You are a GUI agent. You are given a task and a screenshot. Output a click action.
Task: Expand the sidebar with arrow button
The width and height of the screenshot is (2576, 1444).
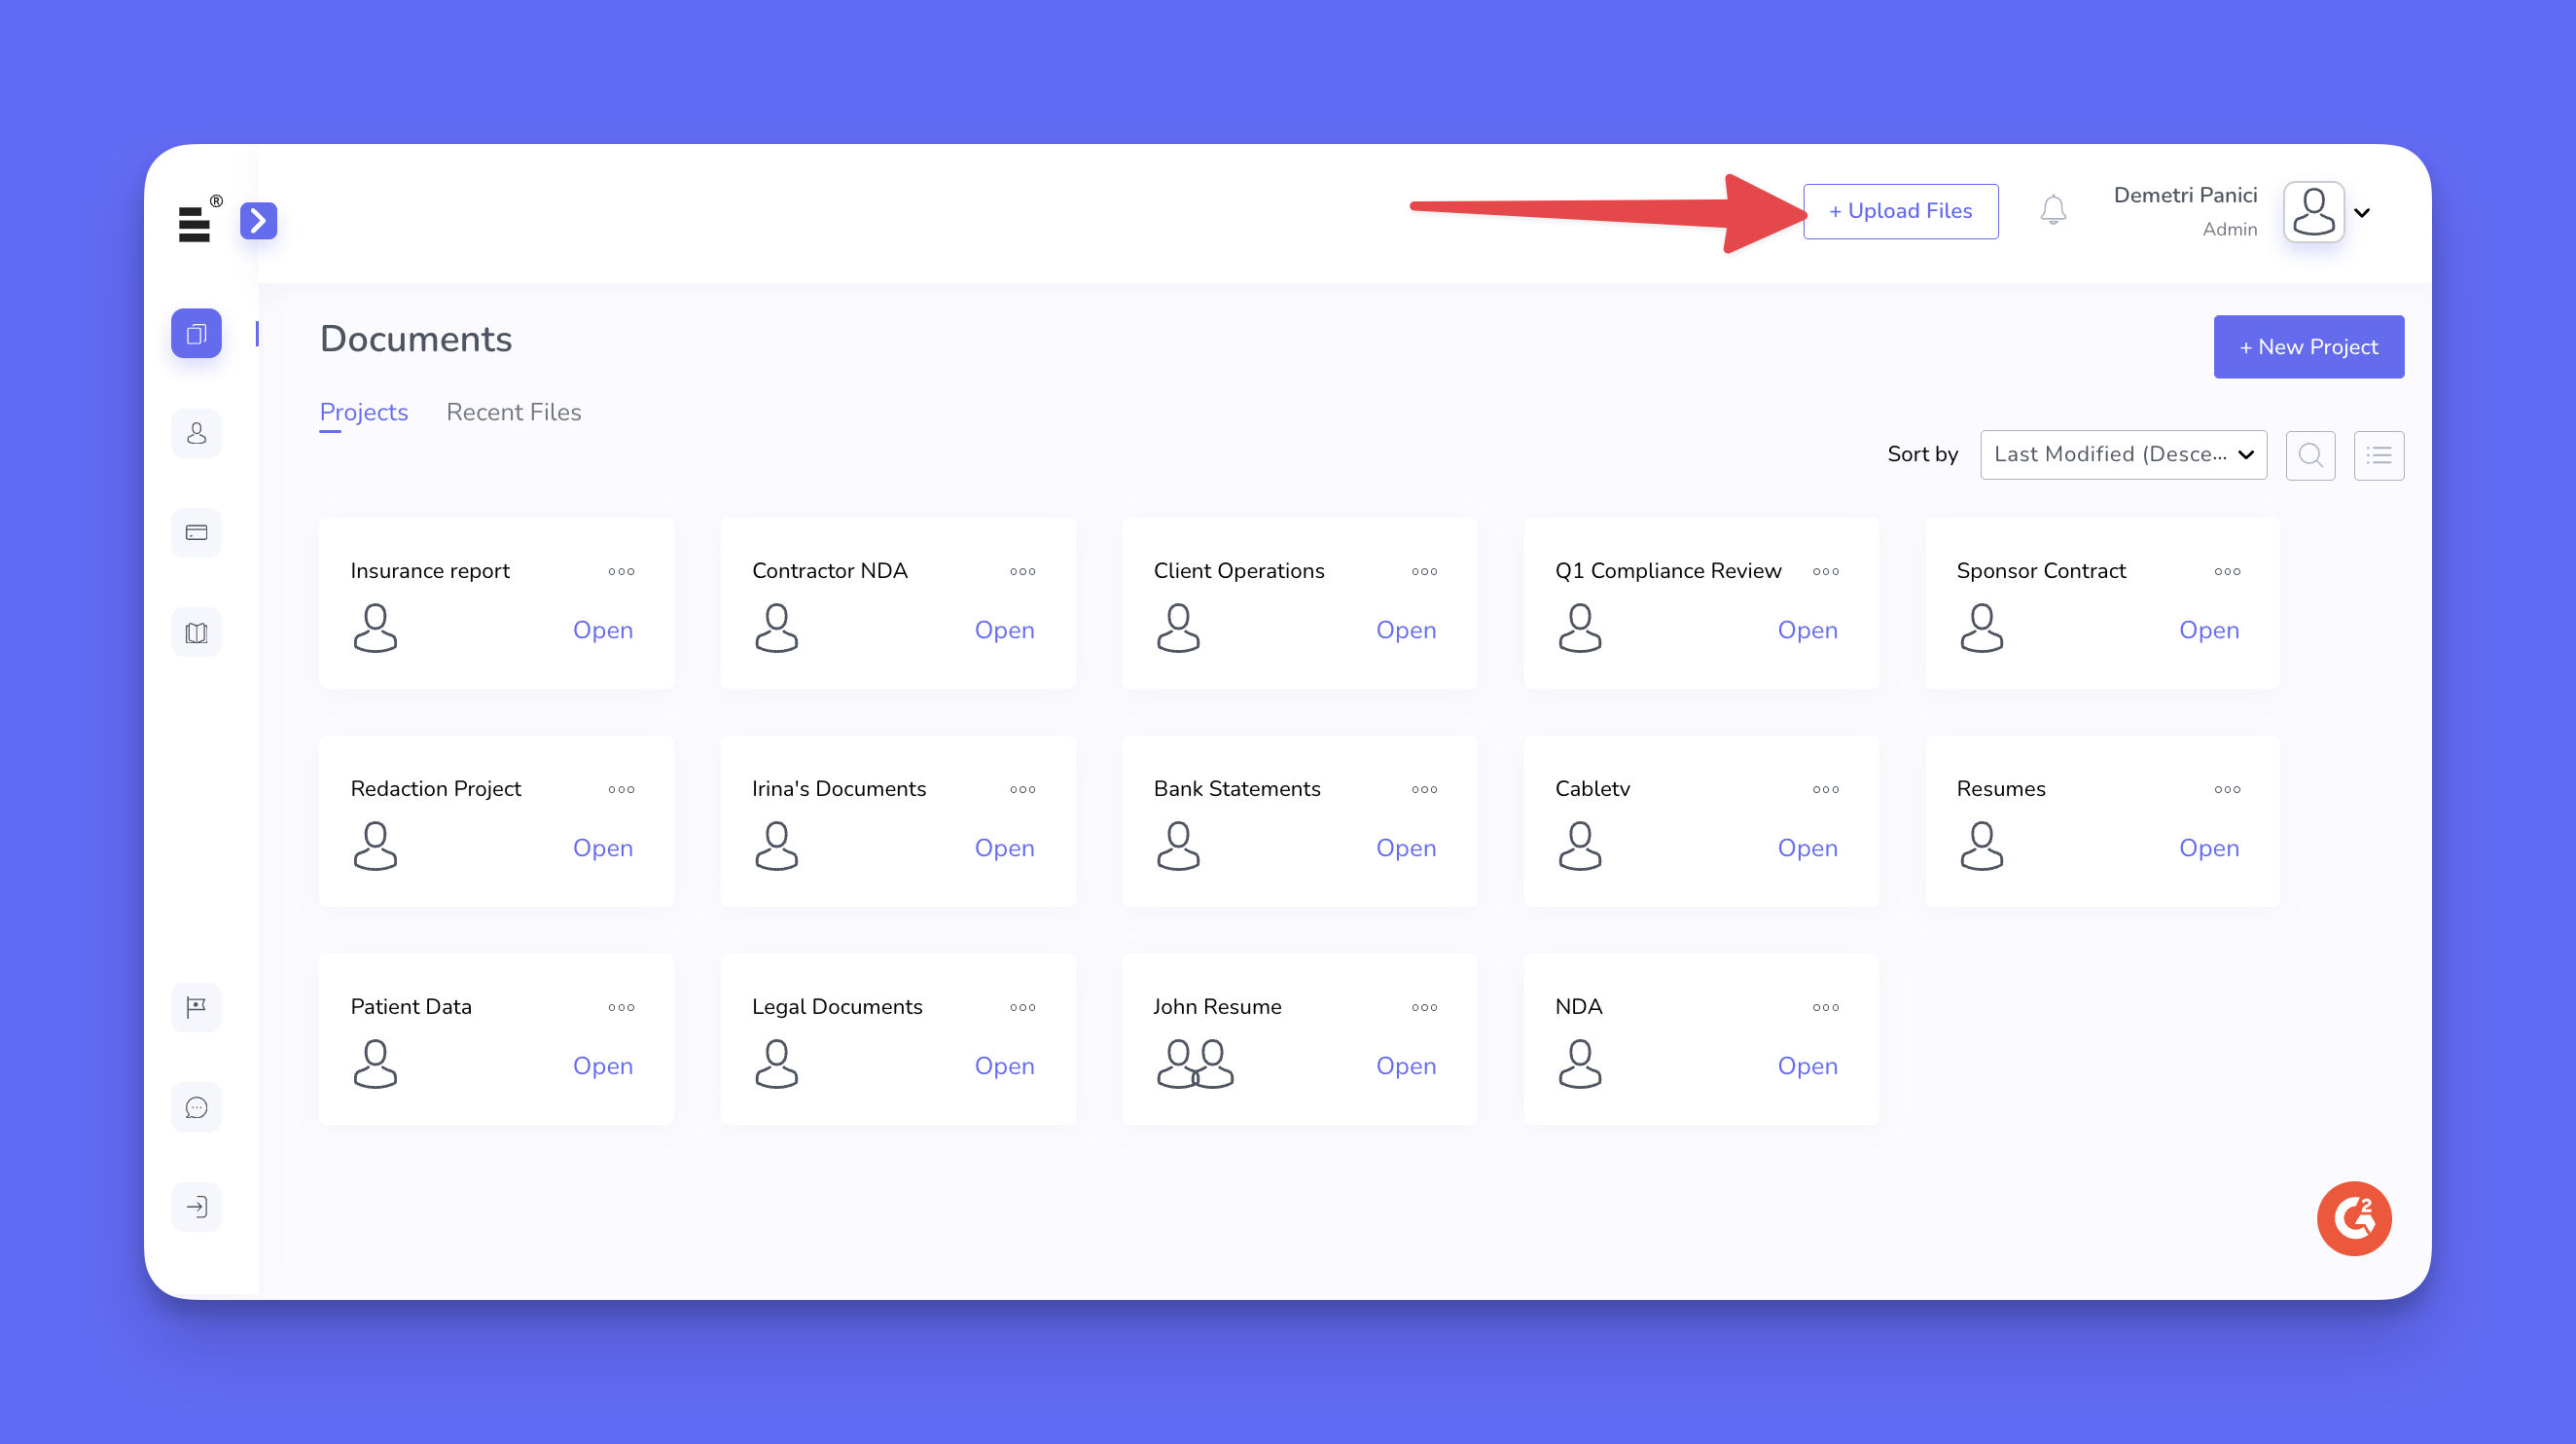[258, 220]
